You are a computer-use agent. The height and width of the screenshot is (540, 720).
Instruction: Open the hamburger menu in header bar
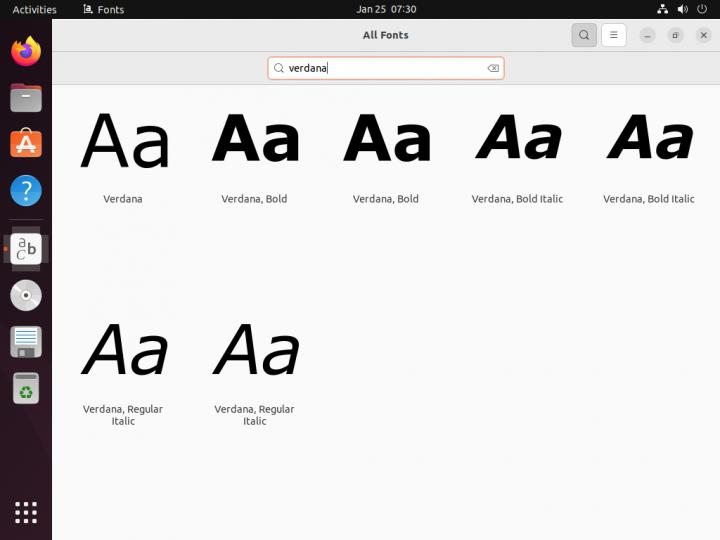[613, 35]
